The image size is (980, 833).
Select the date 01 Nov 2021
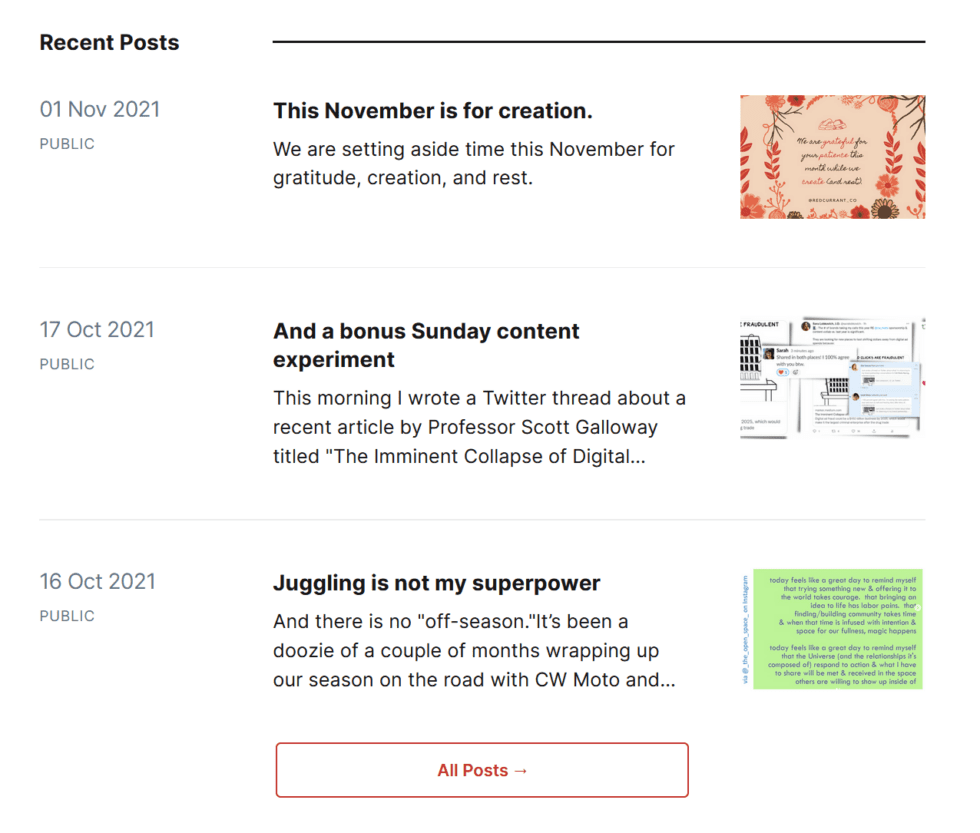(x=100, y=109)
